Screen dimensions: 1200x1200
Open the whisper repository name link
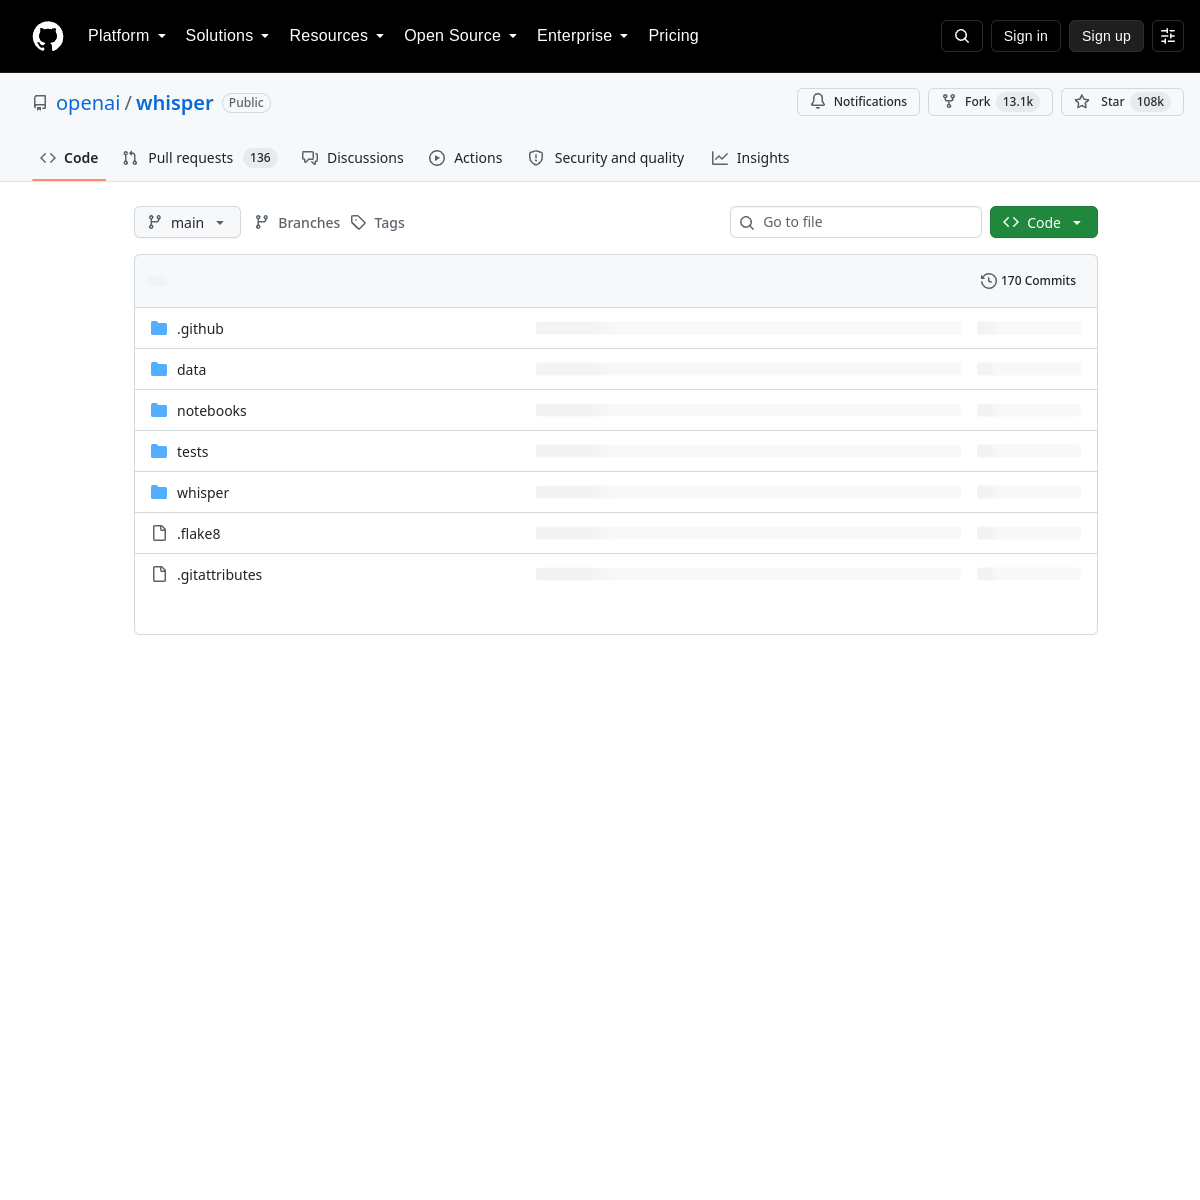point(175,103)
